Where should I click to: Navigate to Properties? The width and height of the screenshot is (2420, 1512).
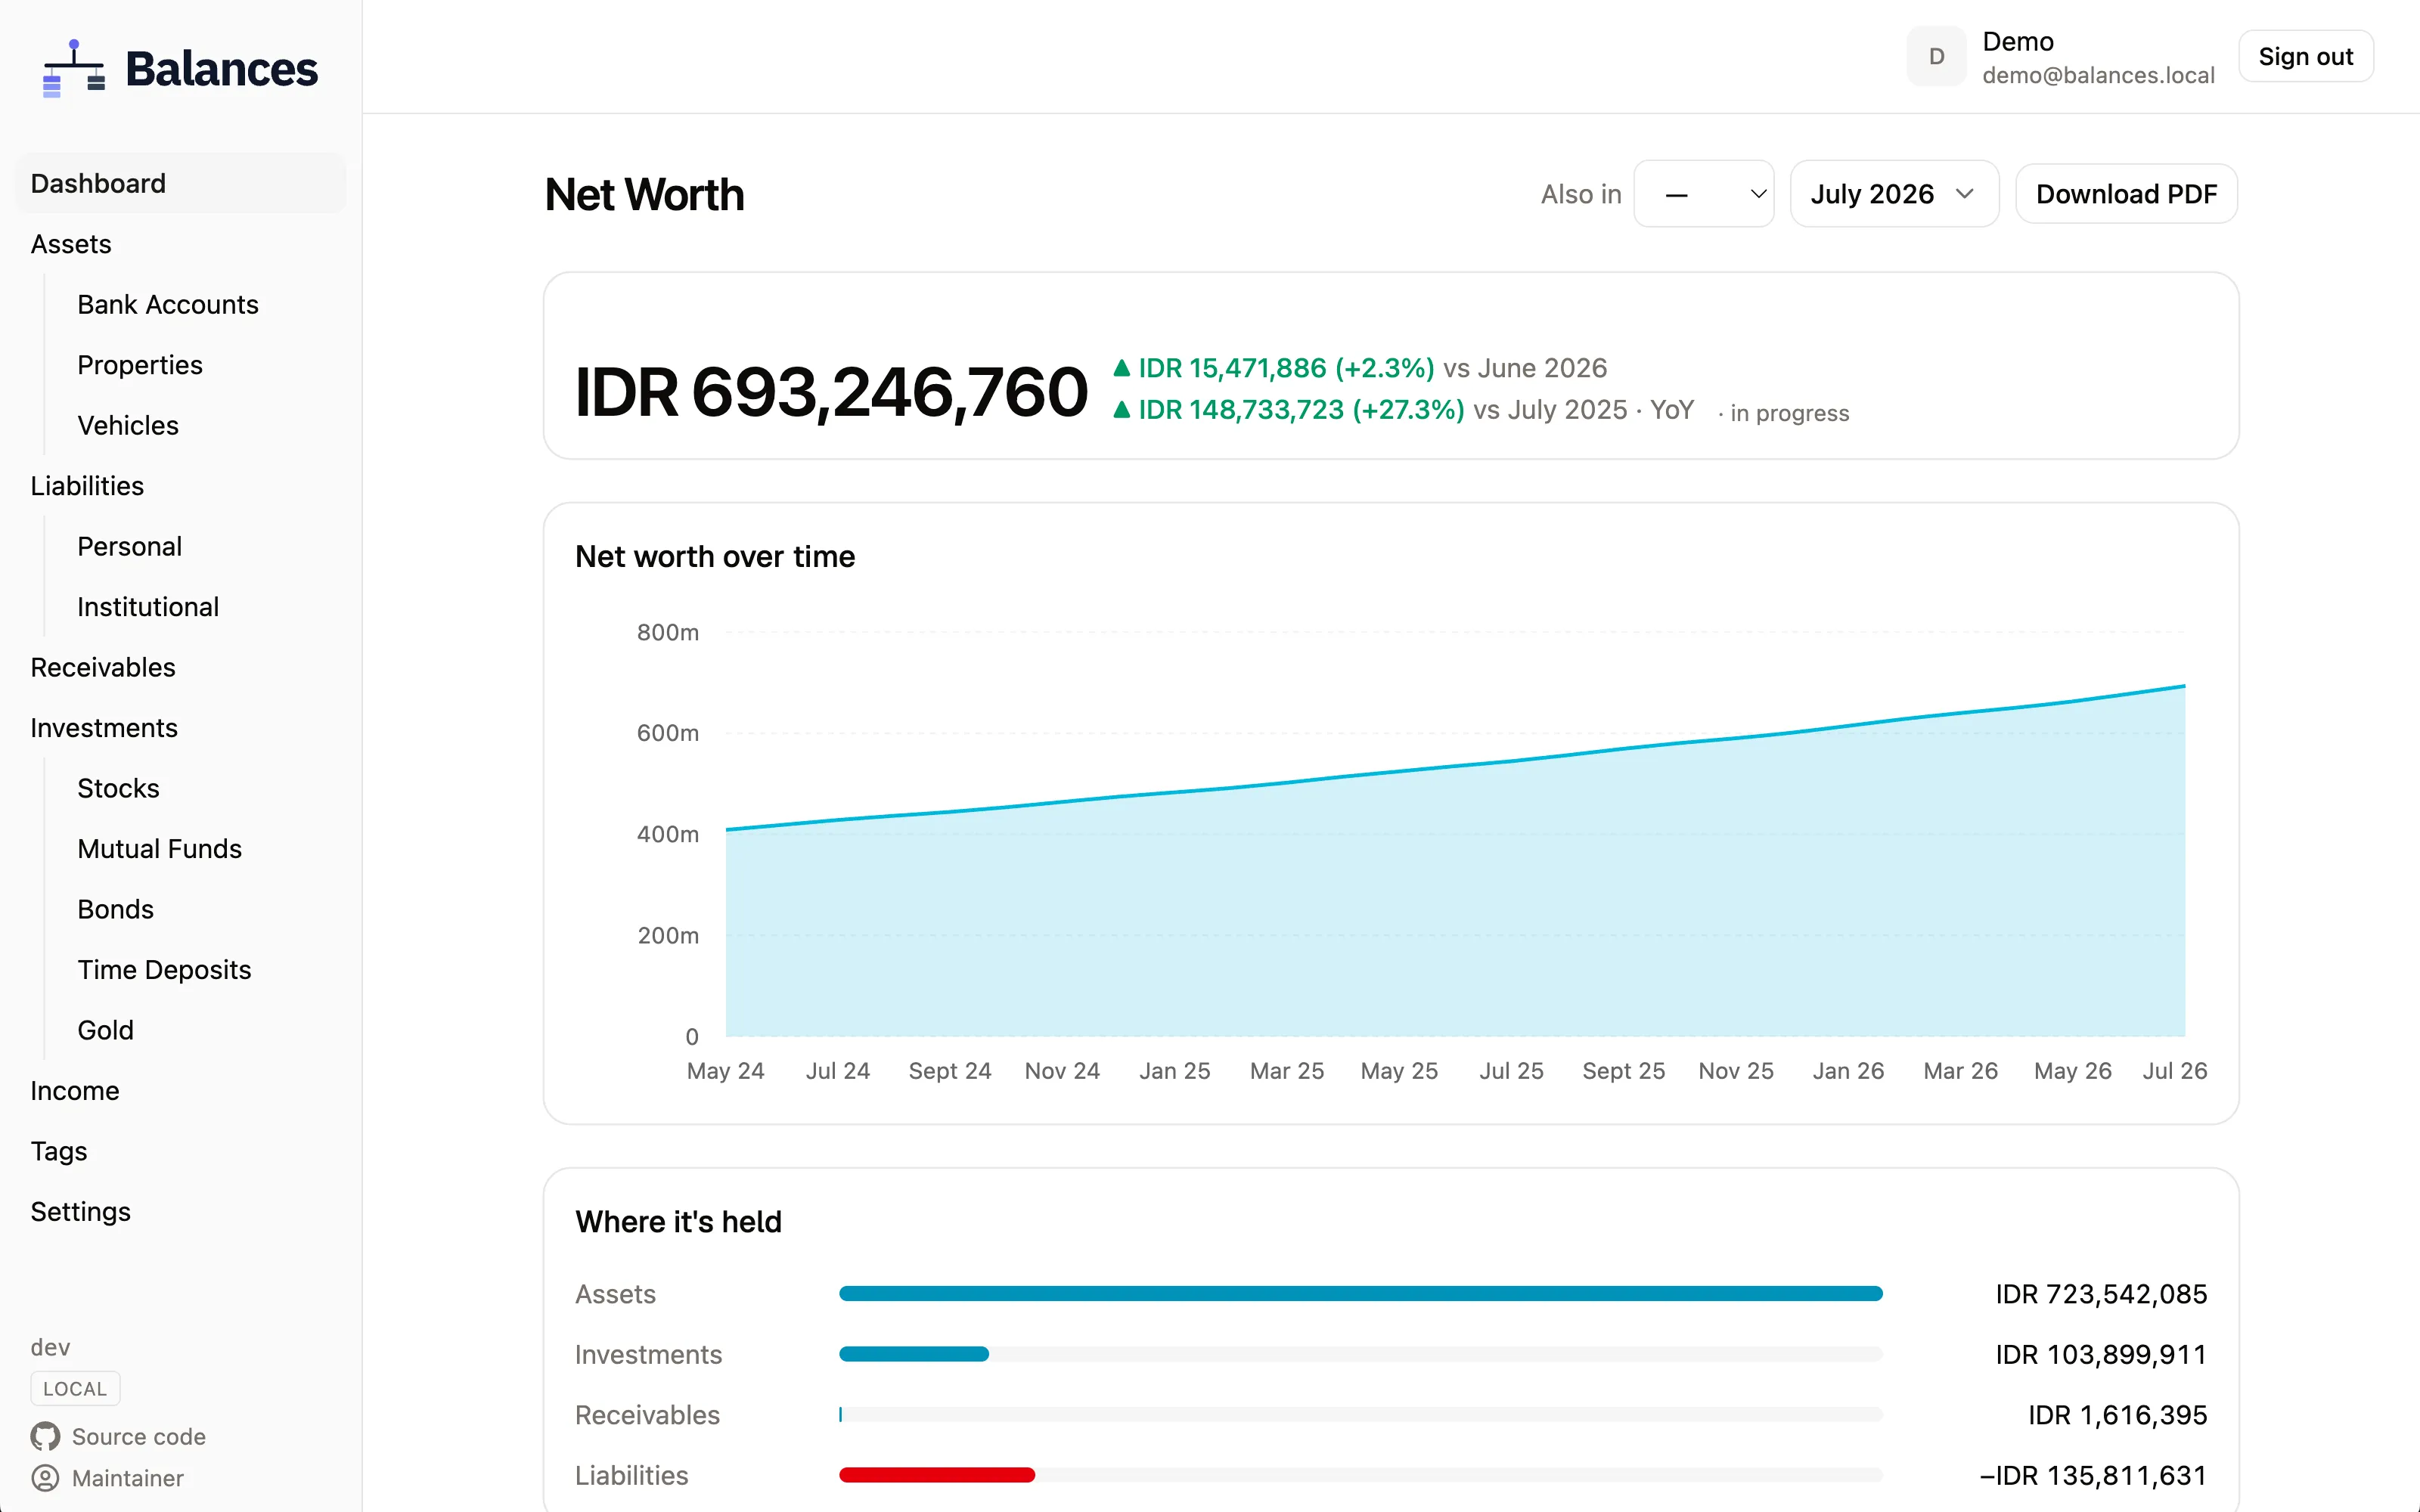[x=140, y=365]
